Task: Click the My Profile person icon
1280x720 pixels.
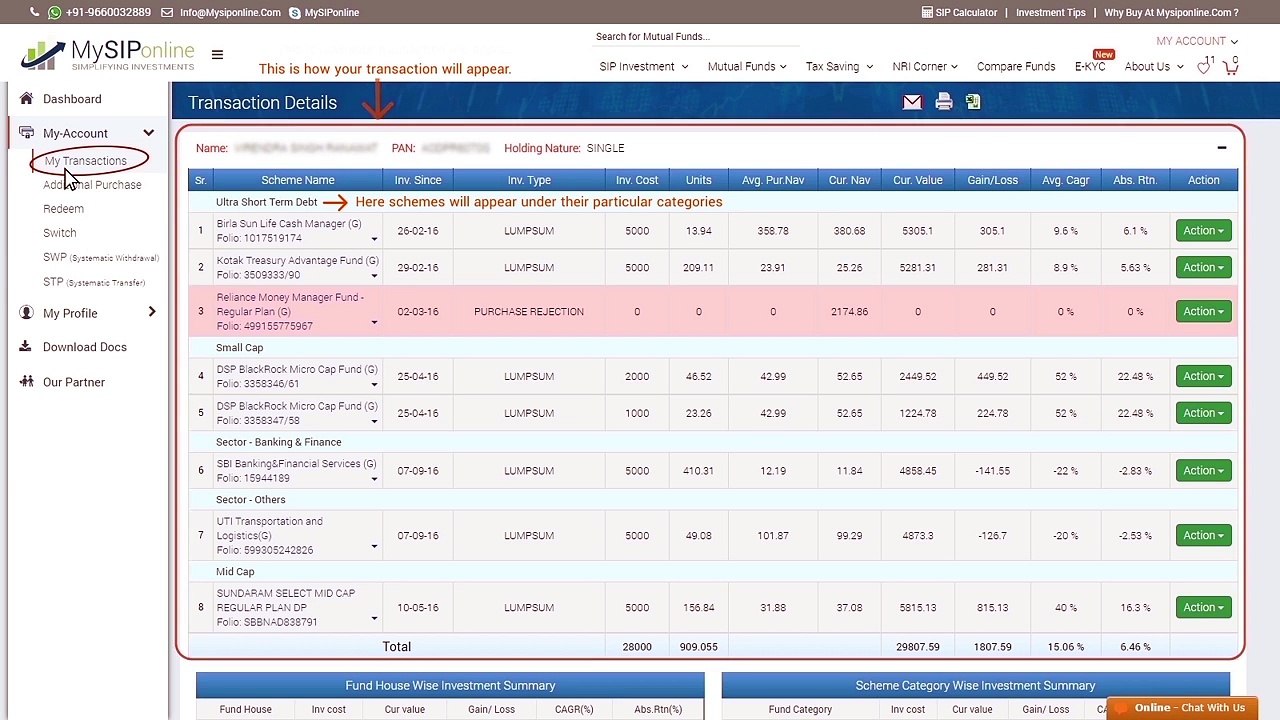Action: (x=26, y=312)
